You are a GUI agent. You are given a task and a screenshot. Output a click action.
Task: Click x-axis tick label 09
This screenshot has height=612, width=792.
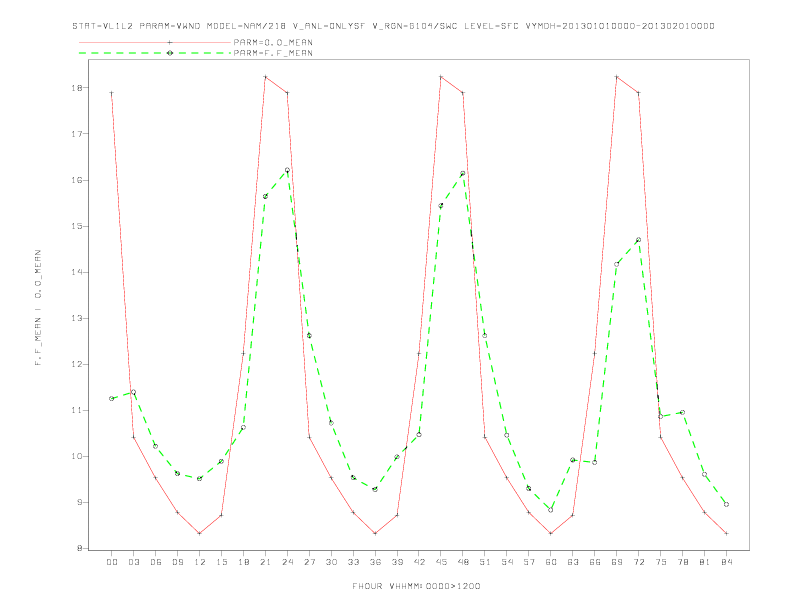click(177, 562)
